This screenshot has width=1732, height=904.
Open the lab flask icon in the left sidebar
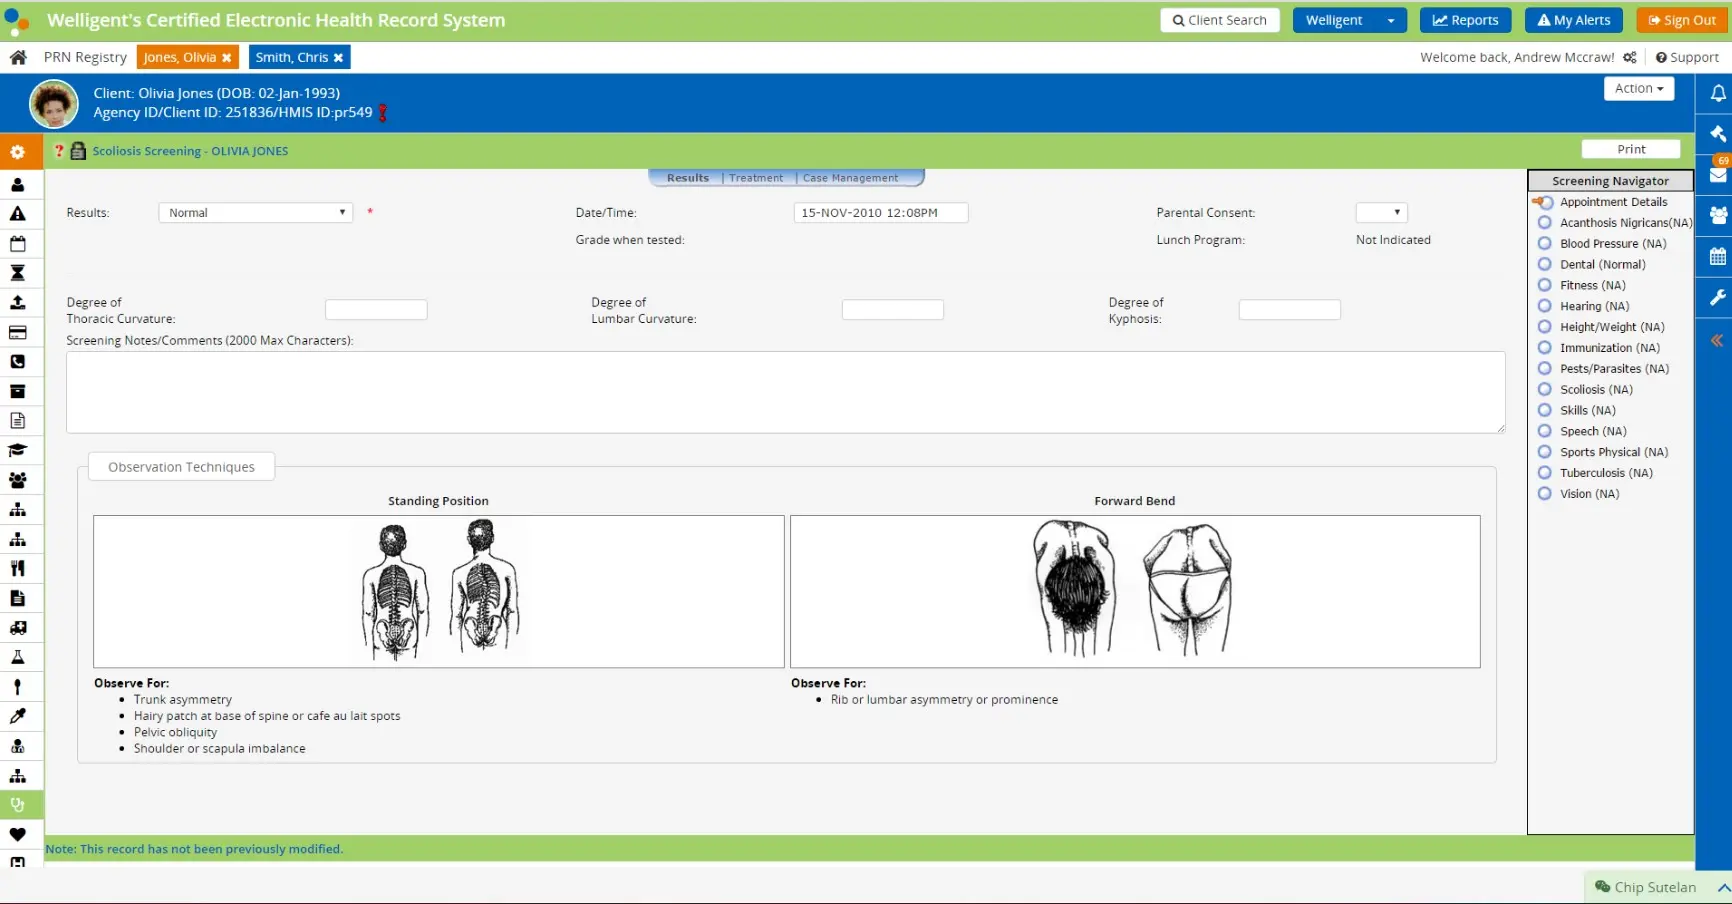18,657
